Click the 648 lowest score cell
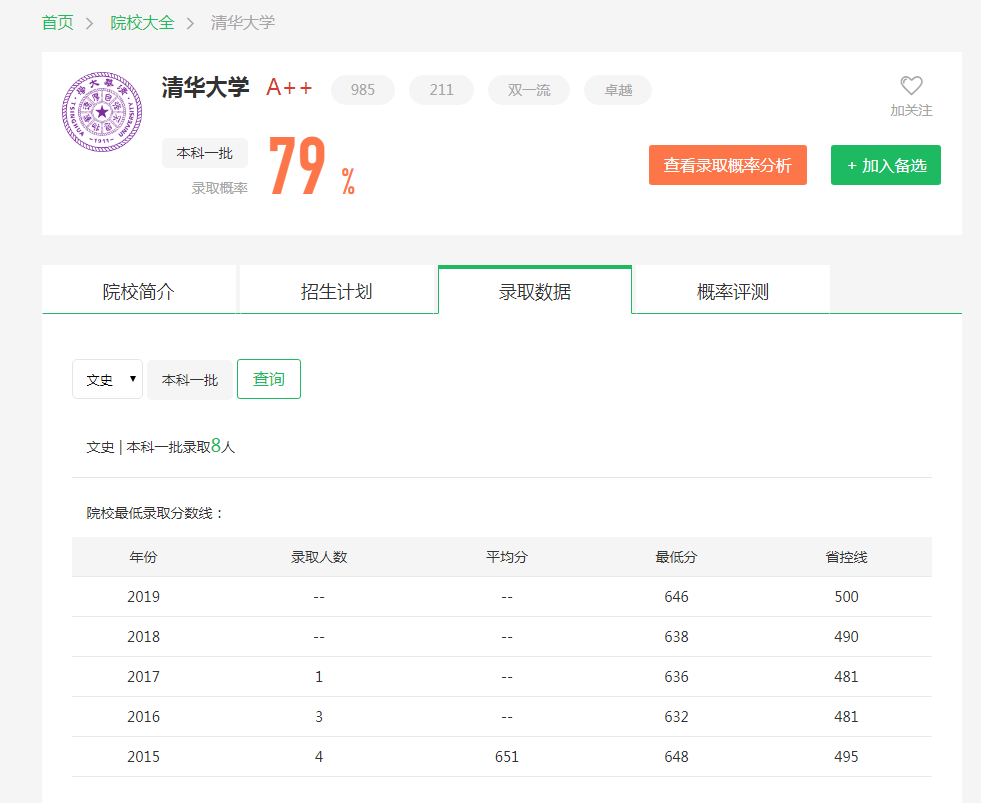 pos(676,757)
